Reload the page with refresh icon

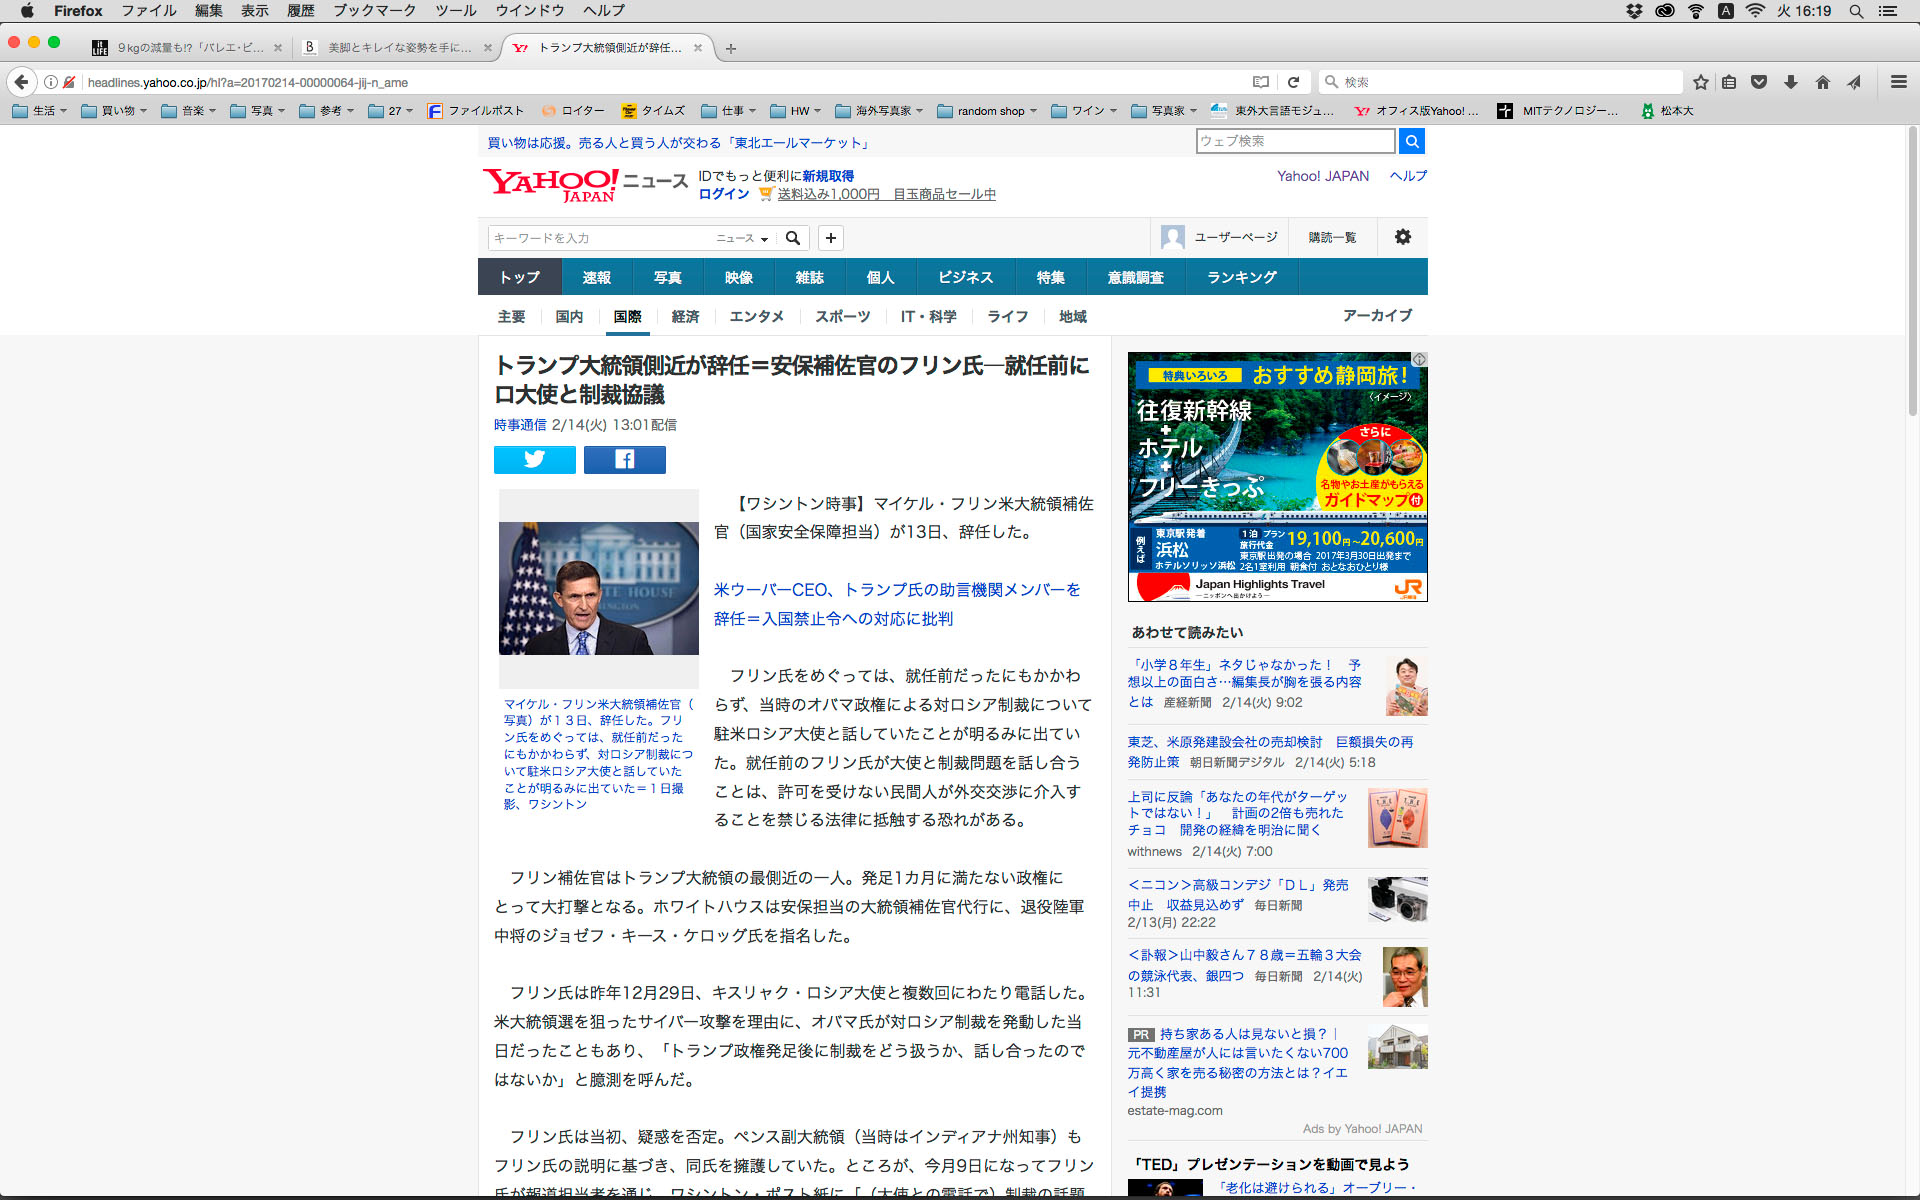(x=1293, y=82)
